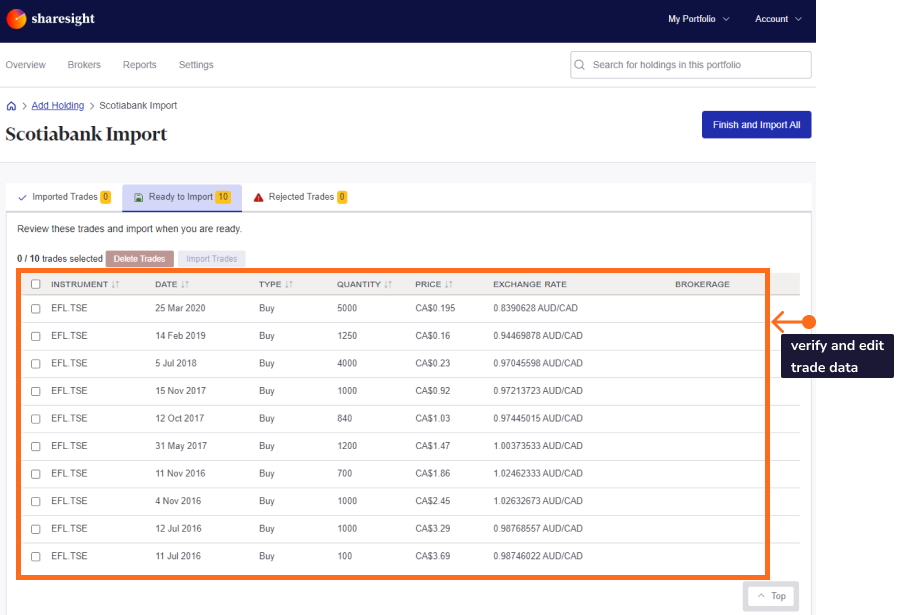Click the Rejected Trades warning triangle icon
This screenshot has width=903, height=615.
coord(259,198)
